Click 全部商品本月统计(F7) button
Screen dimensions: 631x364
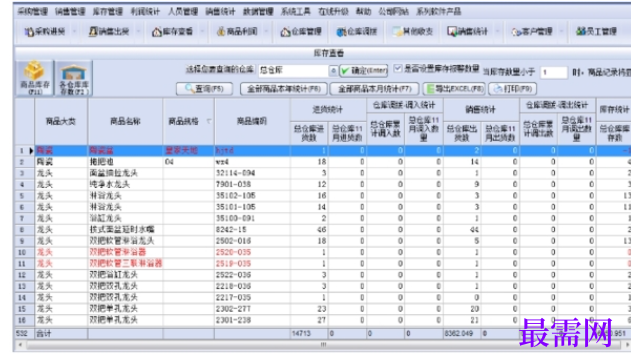coord(374,88)
